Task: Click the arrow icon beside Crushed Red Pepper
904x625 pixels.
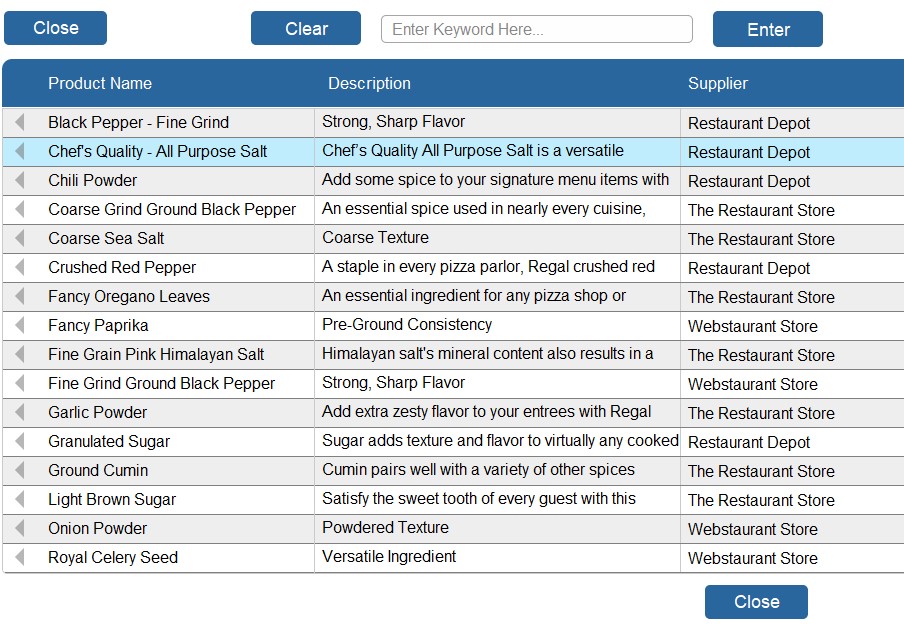Action: [19, 267]
